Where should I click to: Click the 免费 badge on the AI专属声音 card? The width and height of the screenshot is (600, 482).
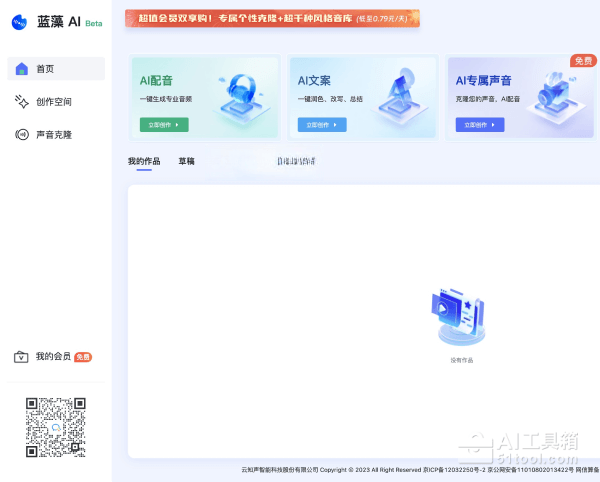(583, 61)
